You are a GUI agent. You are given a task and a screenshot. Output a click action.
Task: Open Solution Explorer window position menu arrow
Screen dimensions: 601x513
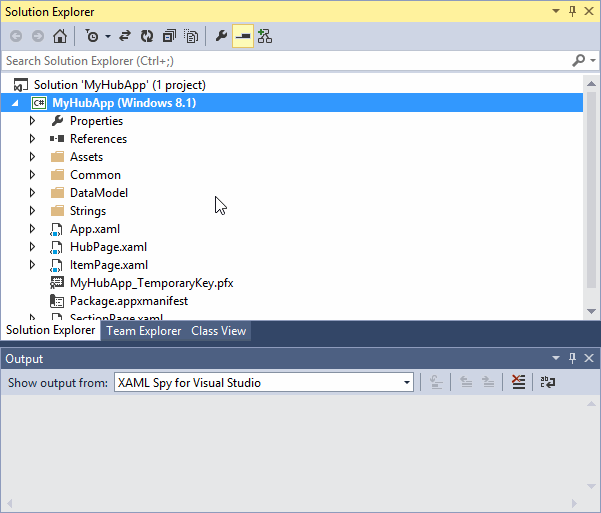556,11
